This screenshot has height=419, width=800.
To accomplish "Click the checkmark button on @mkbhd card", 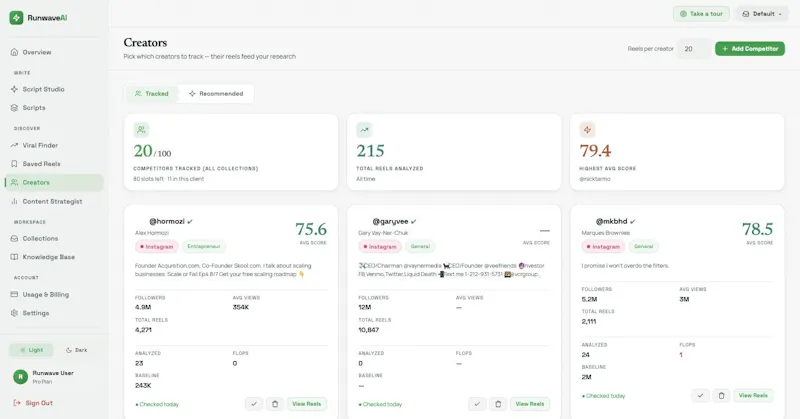I will pos(701,396).
